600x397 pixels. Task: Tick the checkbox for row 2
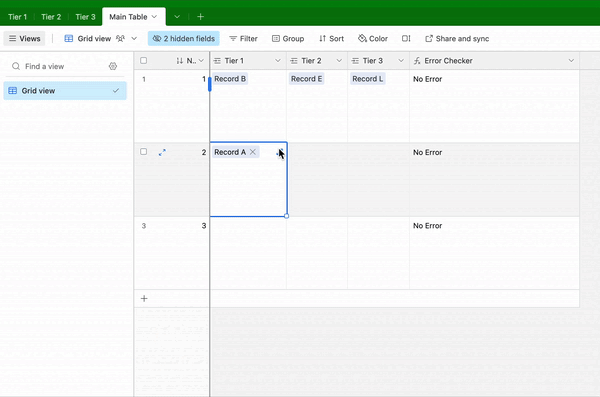tap(143, 152)
